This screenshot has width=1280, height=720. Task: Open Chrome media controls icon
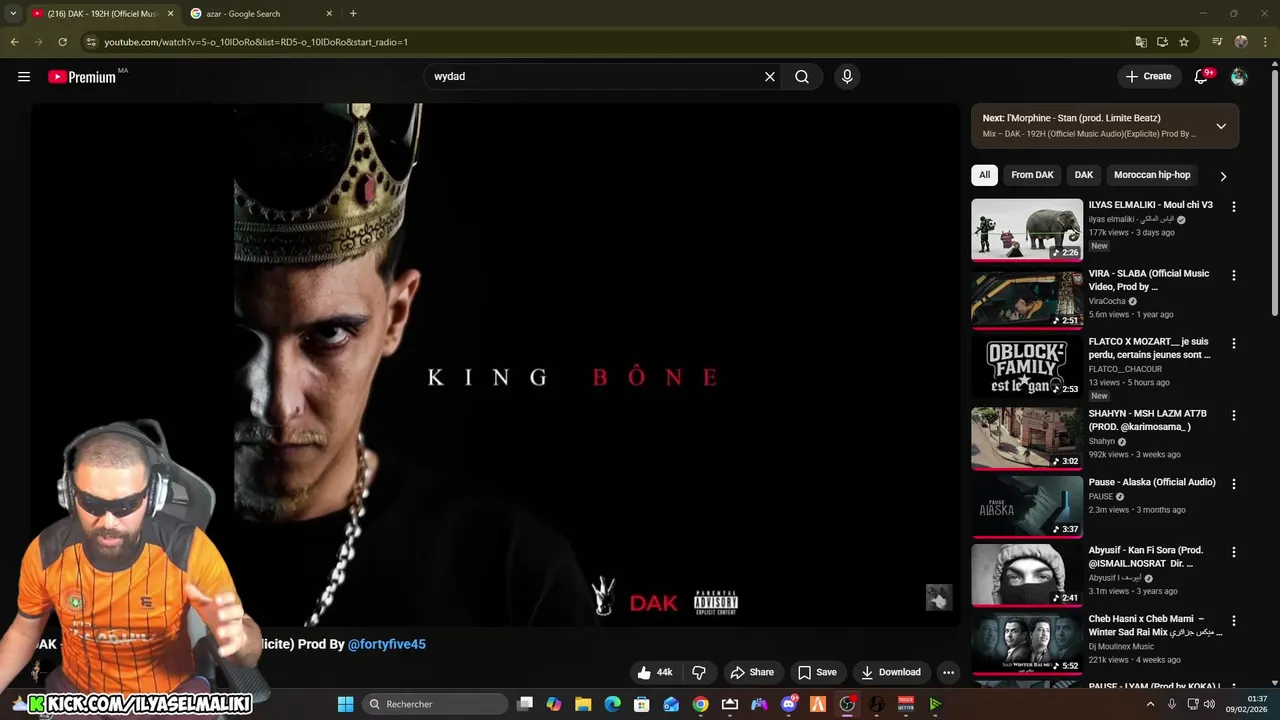tap(1217, 42)
